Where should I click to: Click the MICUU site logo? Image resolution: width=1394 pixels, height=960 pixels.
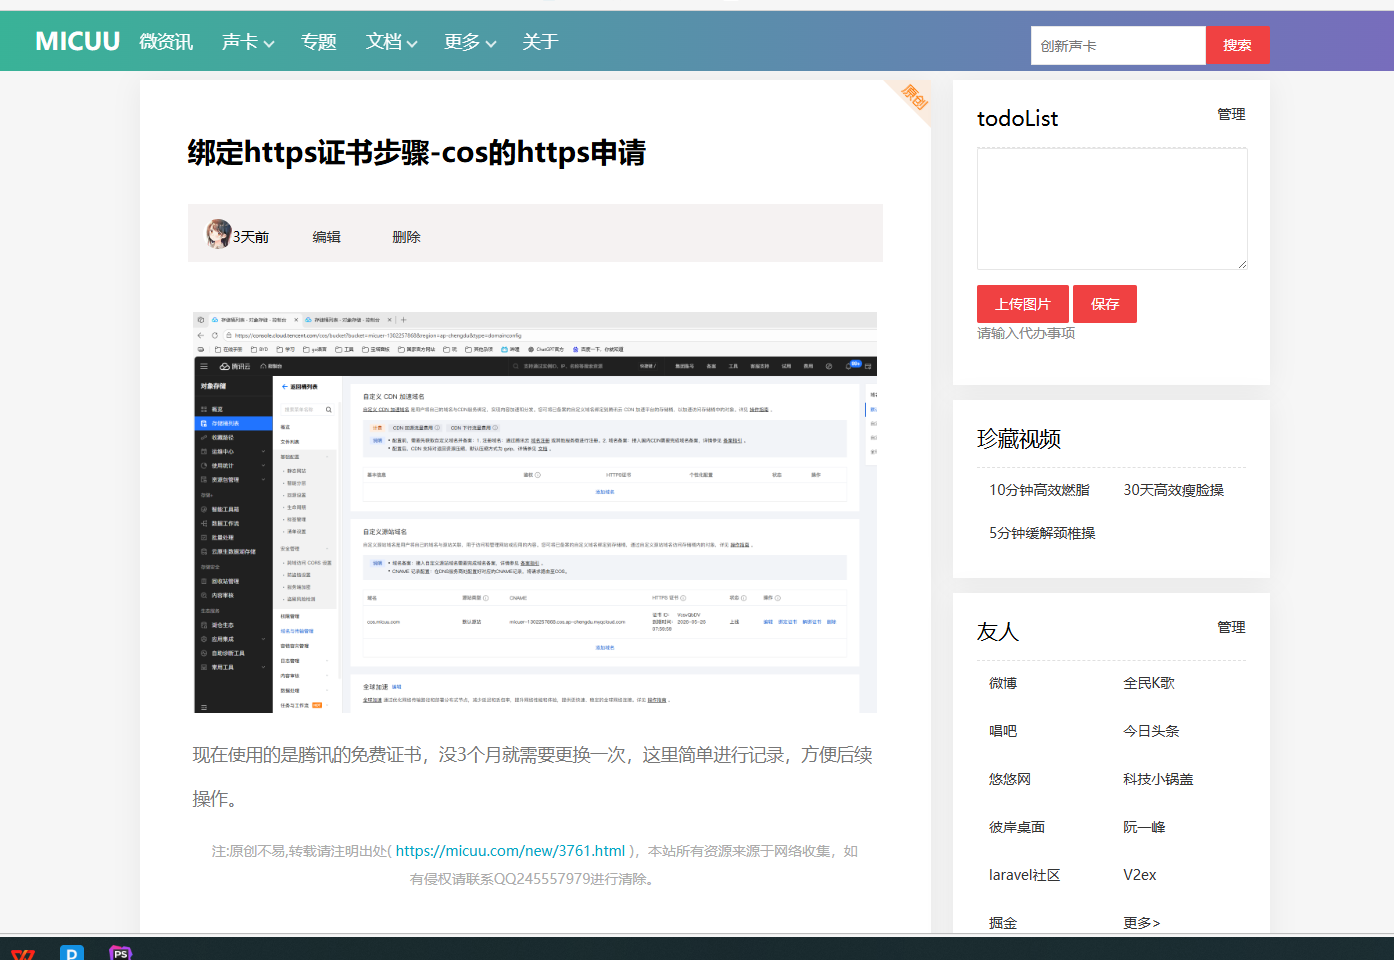tap(77, 41)
